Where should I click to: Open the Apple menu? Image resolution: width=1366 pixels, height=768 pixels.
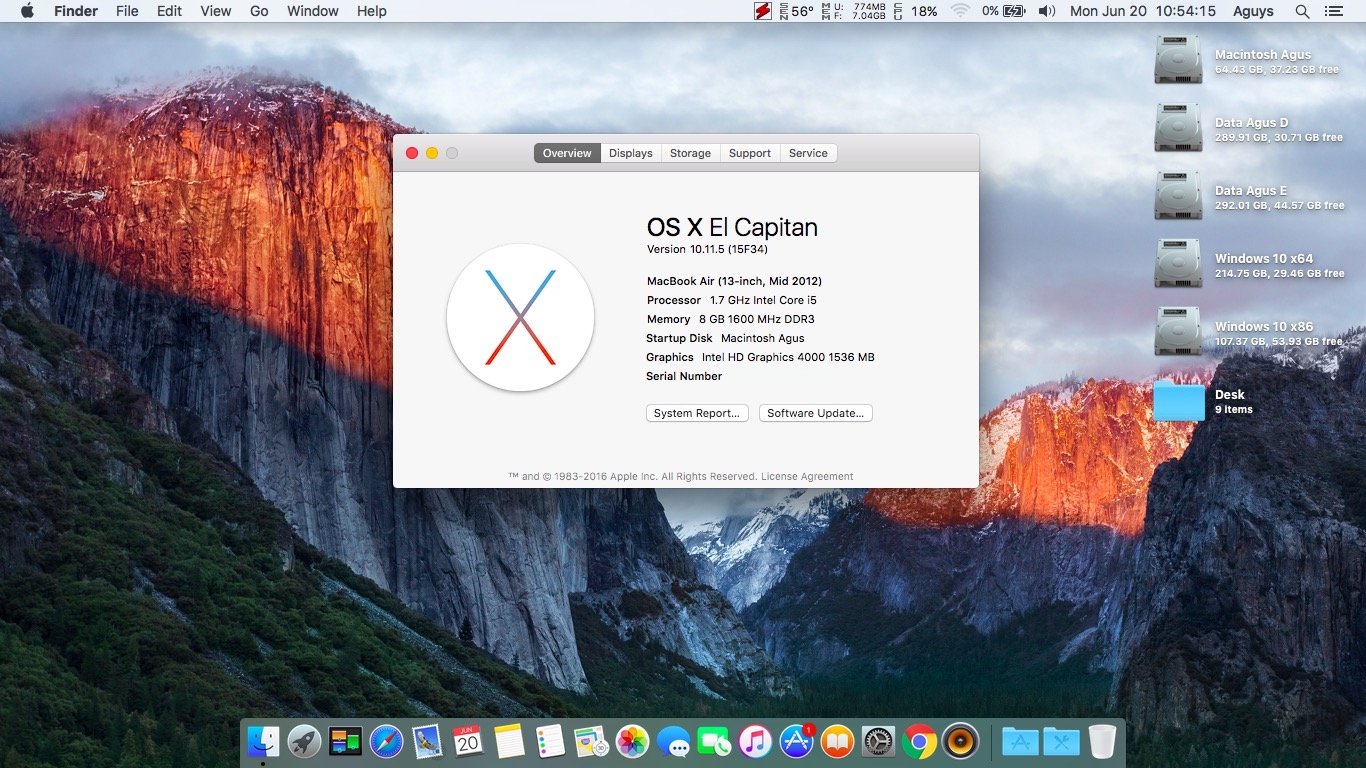click(27, 11)
